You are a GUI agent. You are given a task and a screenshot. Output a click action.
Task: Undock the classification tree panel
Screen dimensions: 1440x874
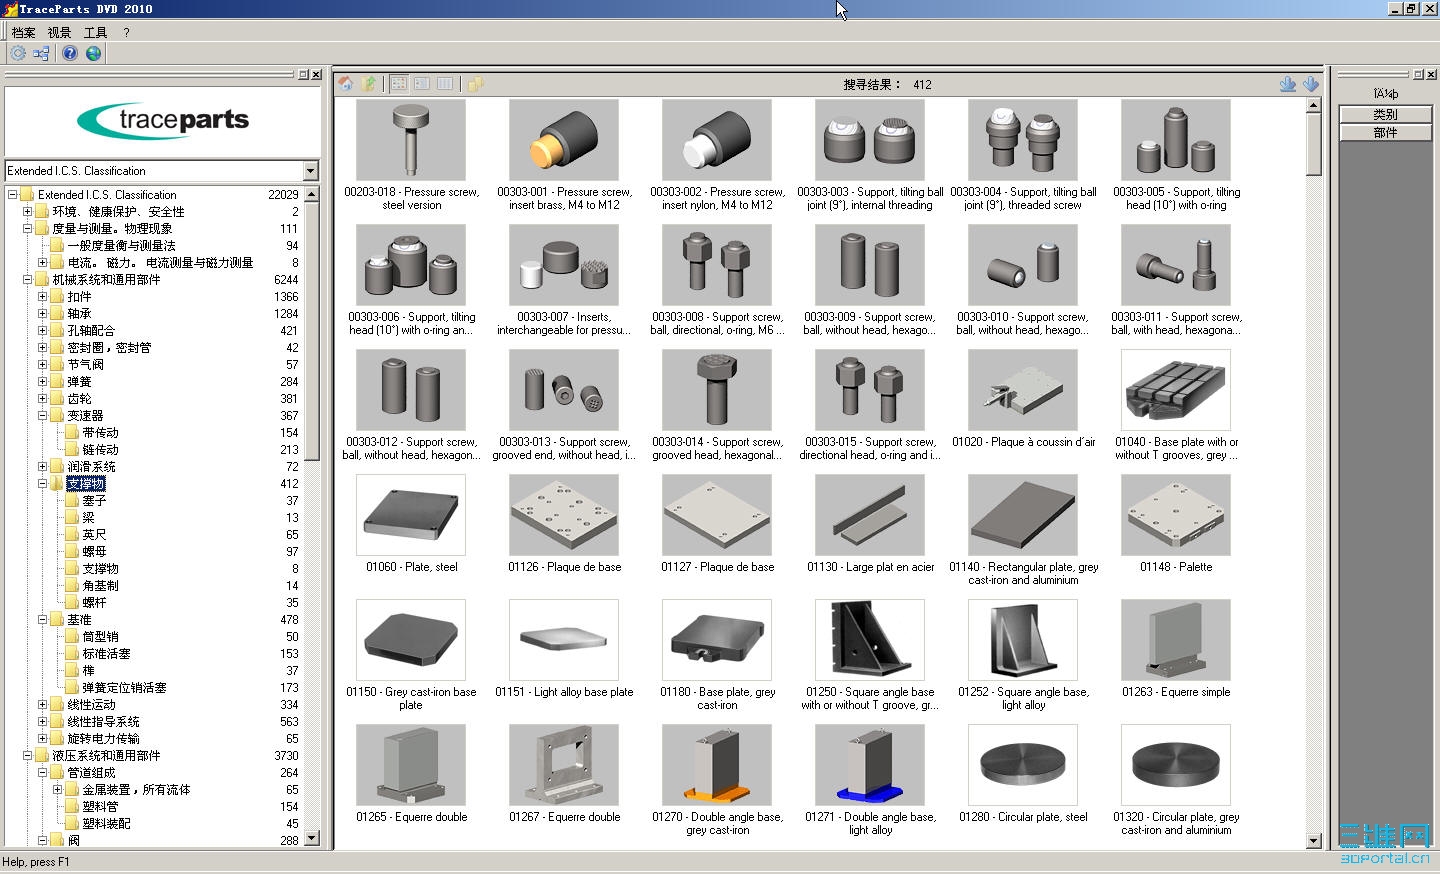303,75
